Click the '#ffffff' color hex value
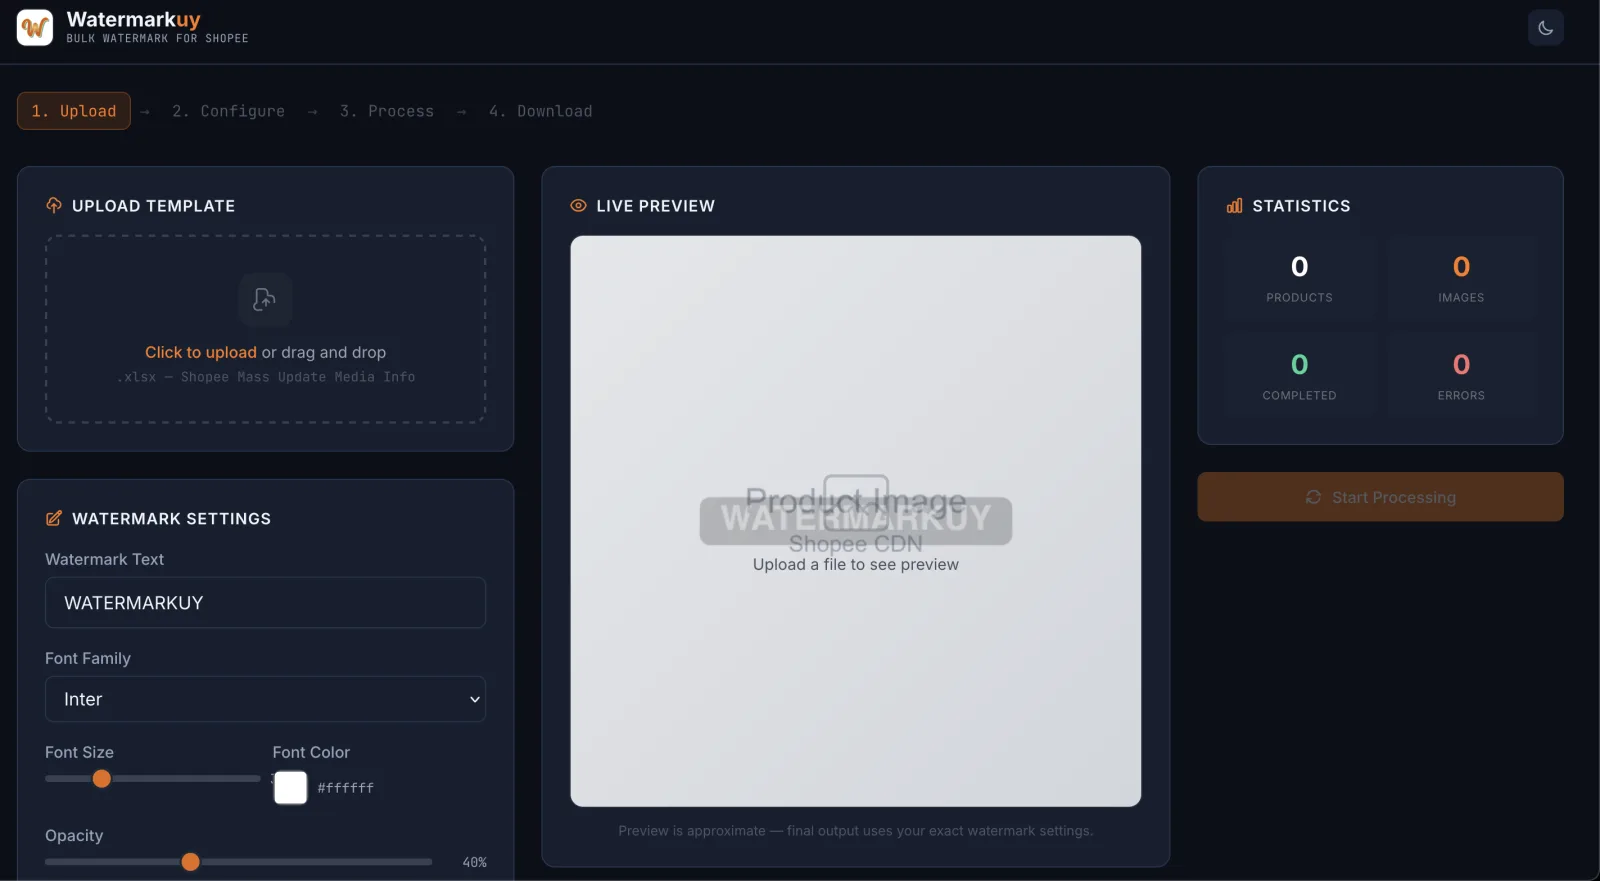This screenshot has width=1600, height=881. coord(346,788)
